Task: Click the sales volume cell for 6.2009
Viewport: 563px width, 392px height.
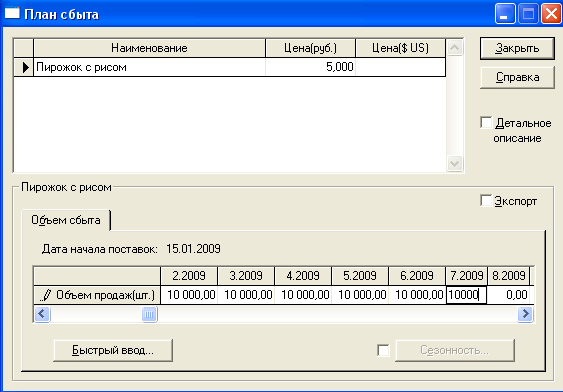Action: [417, 295]
